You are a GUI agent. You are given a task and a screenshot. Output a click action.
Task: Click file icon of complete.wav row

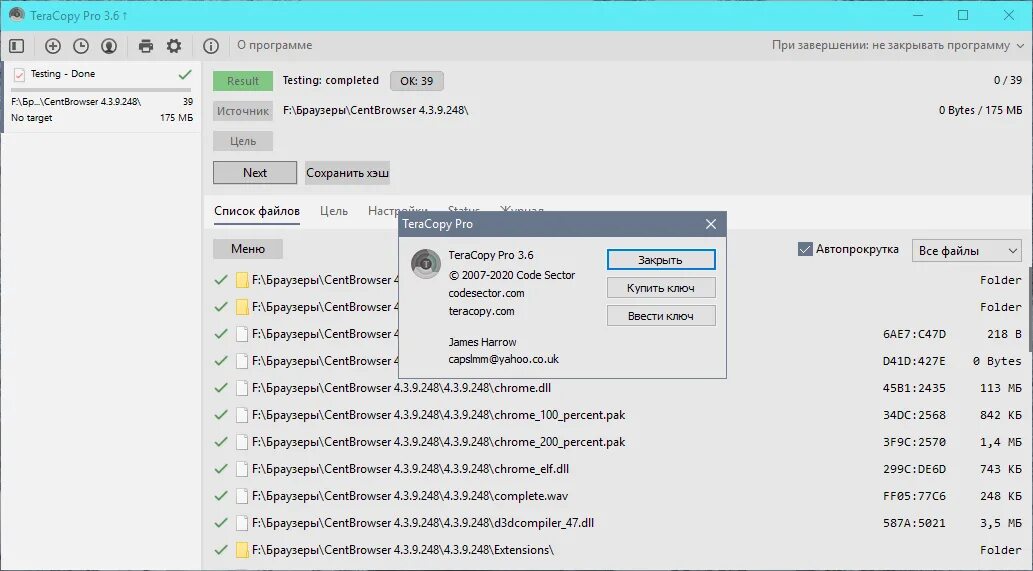pos(242,496)
